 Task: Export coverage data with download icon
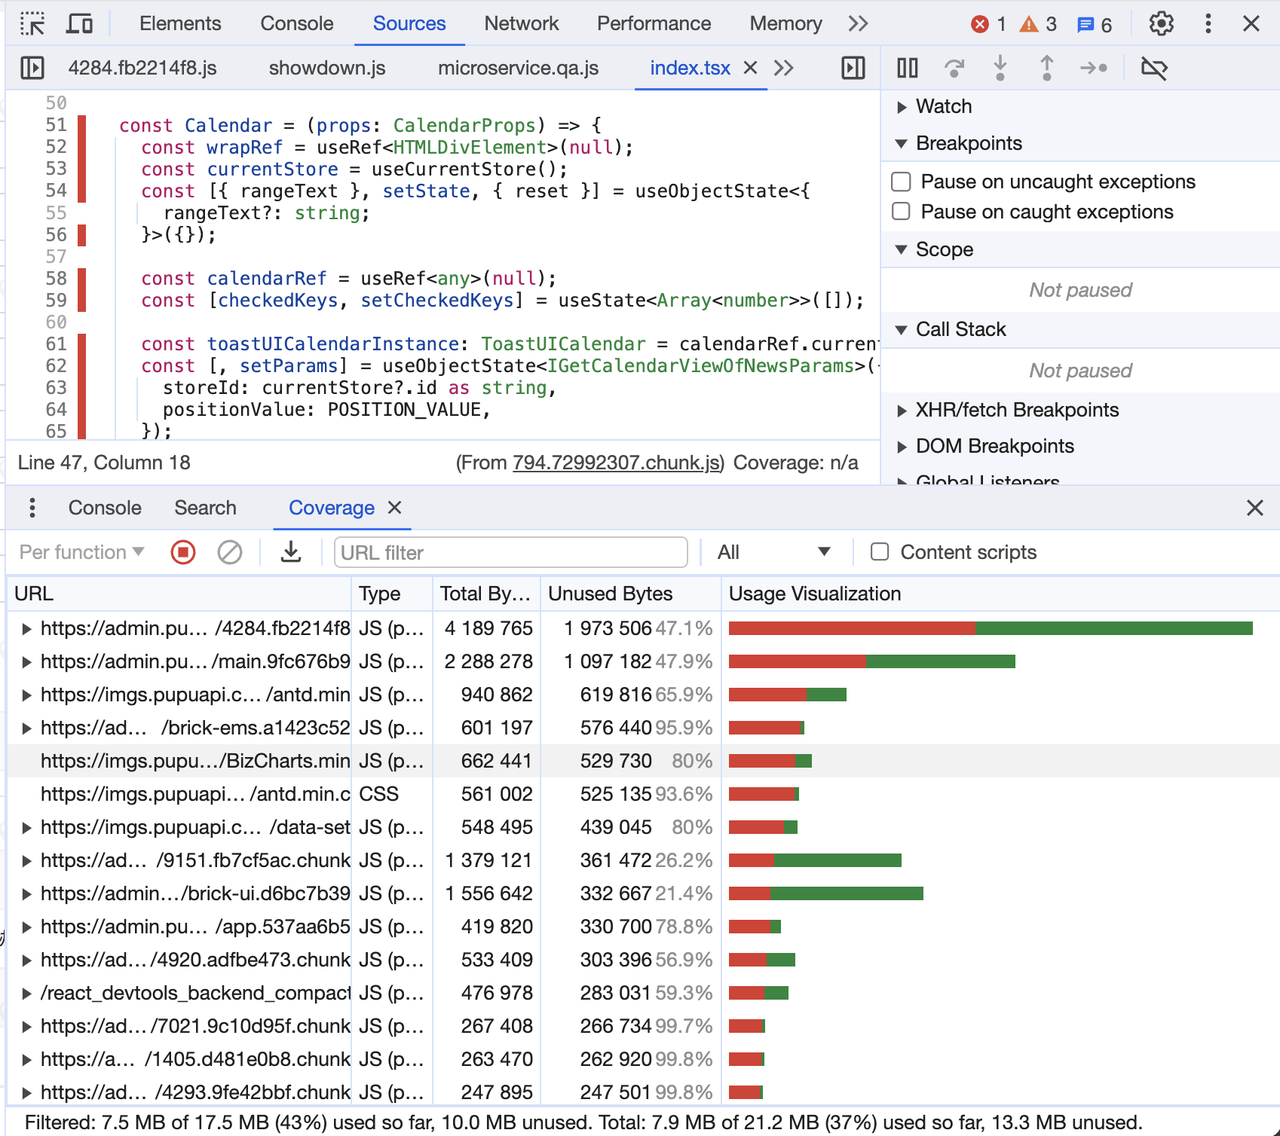click(x=291, y=552)
